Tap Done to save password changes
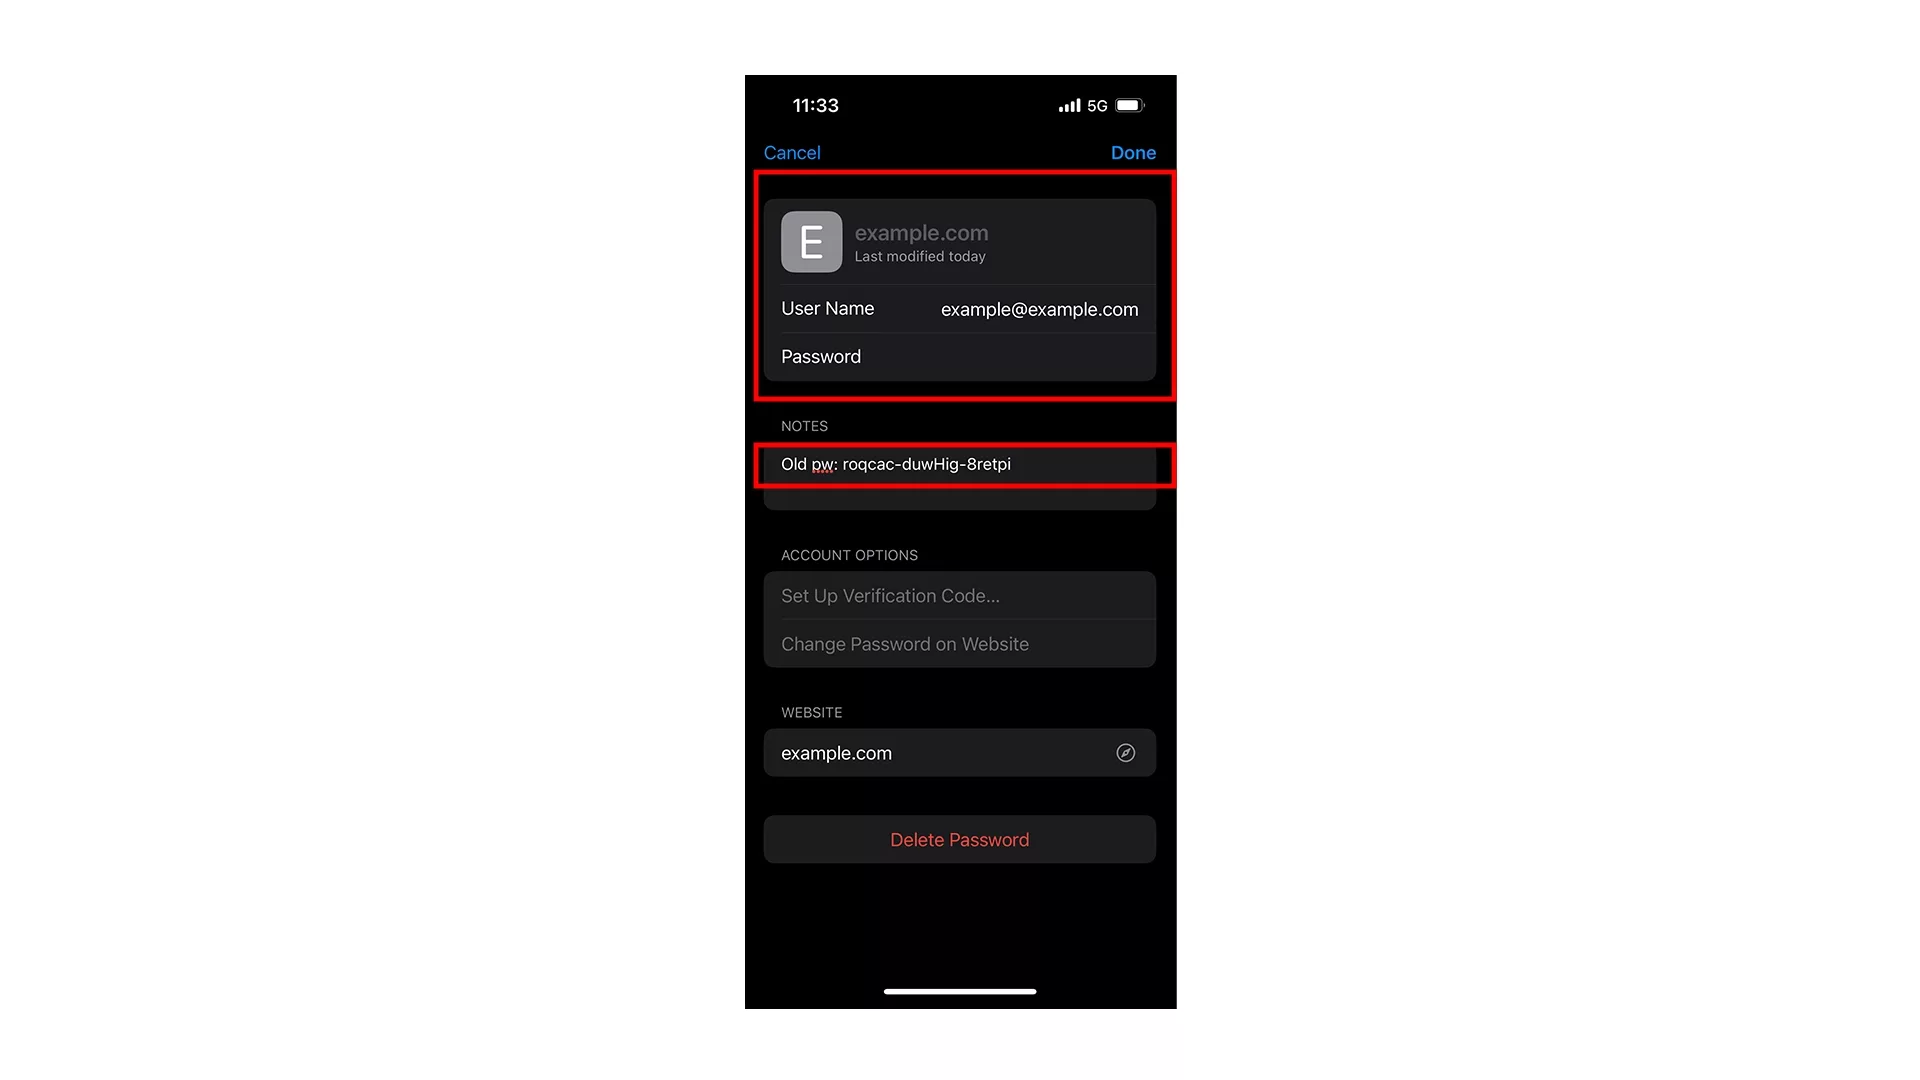 coord(1133,152)
